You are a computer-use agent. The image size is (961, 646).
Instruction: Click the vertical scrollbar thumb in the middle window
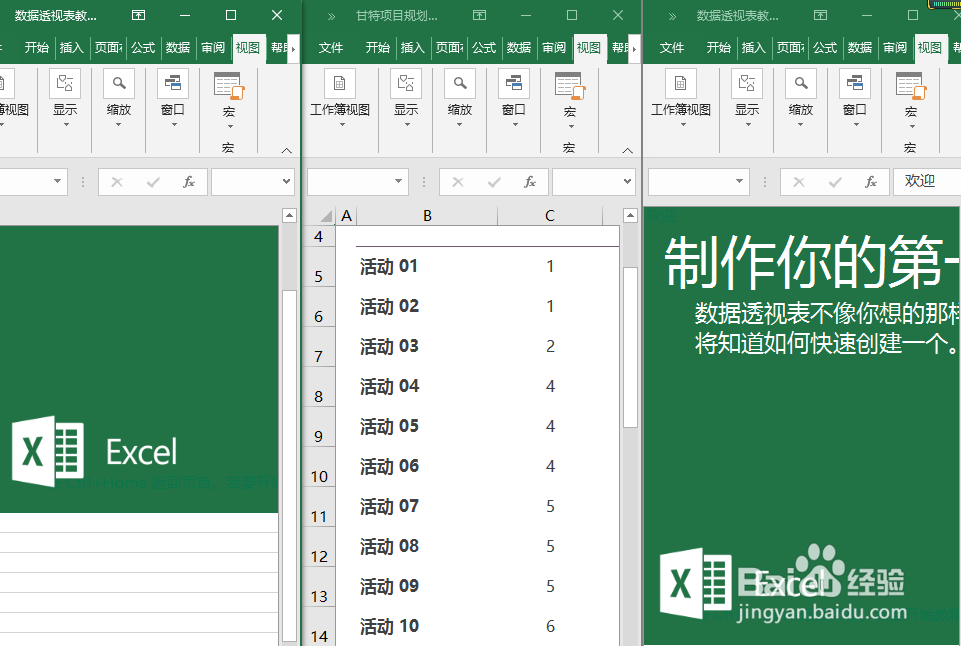pyautogui.click(x=630, y=348)
